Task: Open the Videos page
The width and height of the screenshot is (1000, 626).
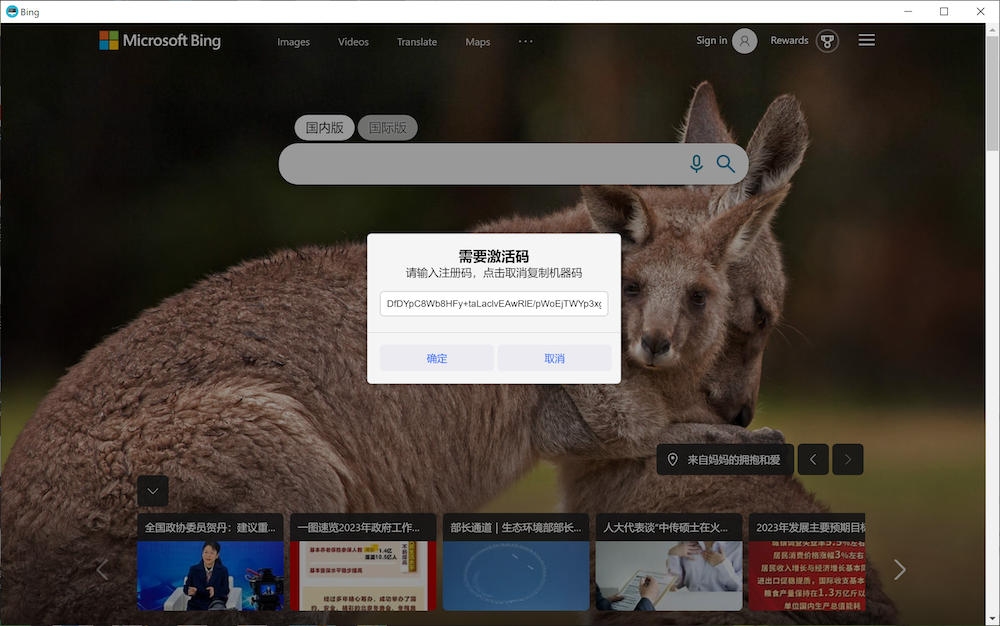Action: coord(353,42)
